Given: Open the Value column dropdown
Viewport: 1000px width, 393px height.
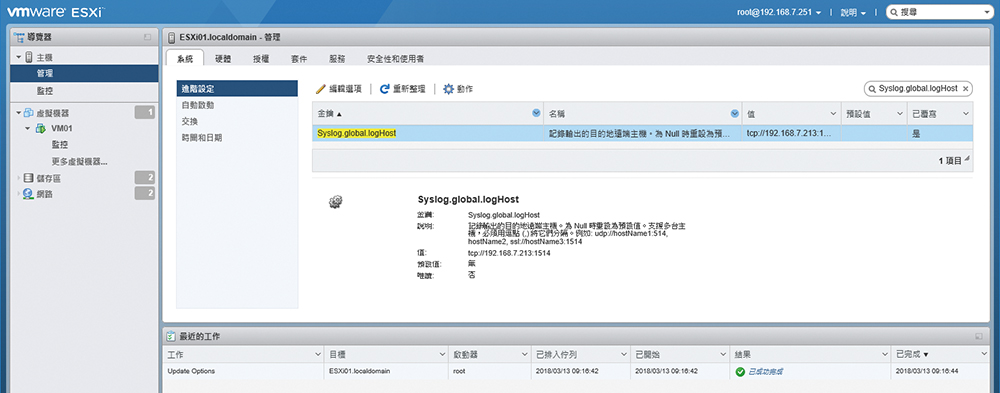Looking at the screenshot, I should click(833, 114).
